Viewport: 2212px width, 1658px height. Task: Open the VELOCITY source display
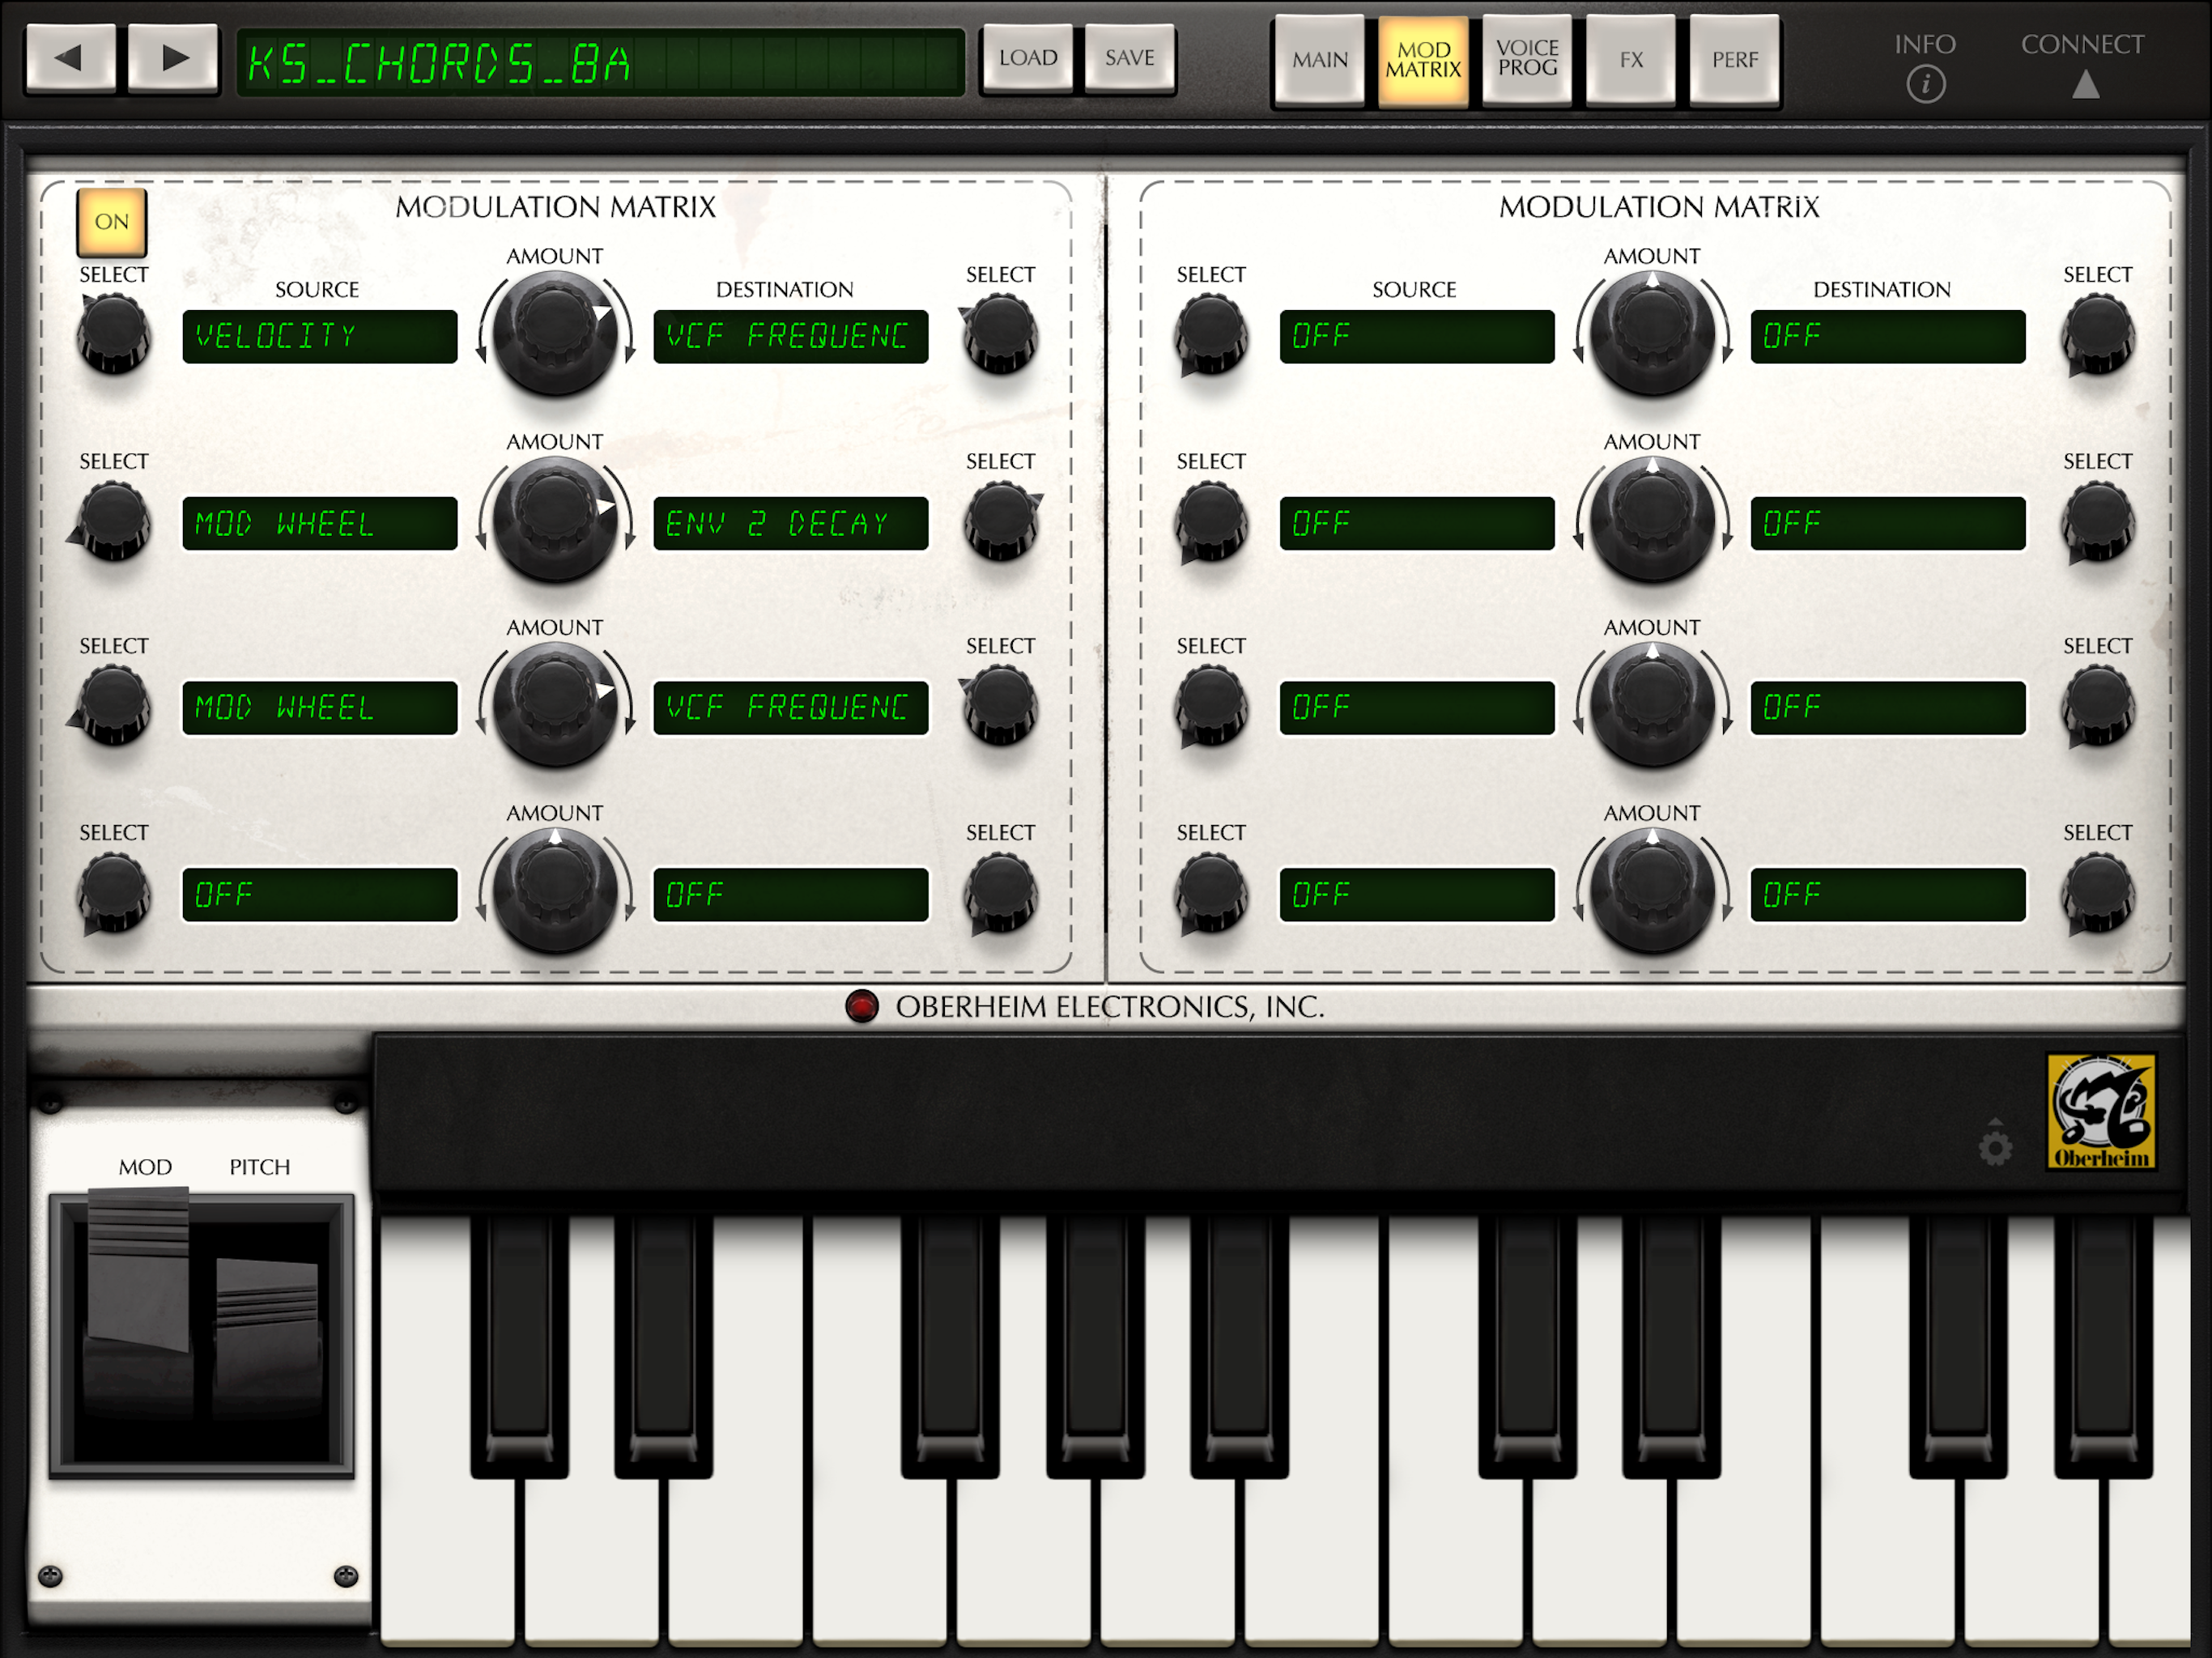coord(319,336)
